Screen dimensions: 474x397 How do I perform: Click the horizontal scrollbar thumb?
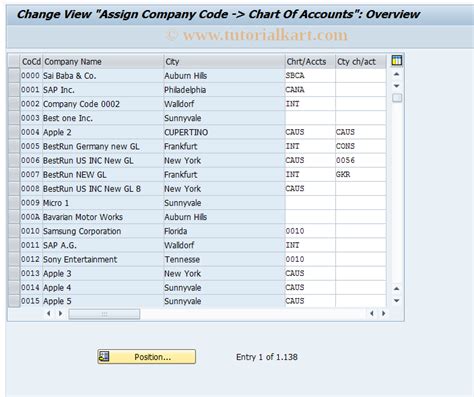tap(104, 314)
